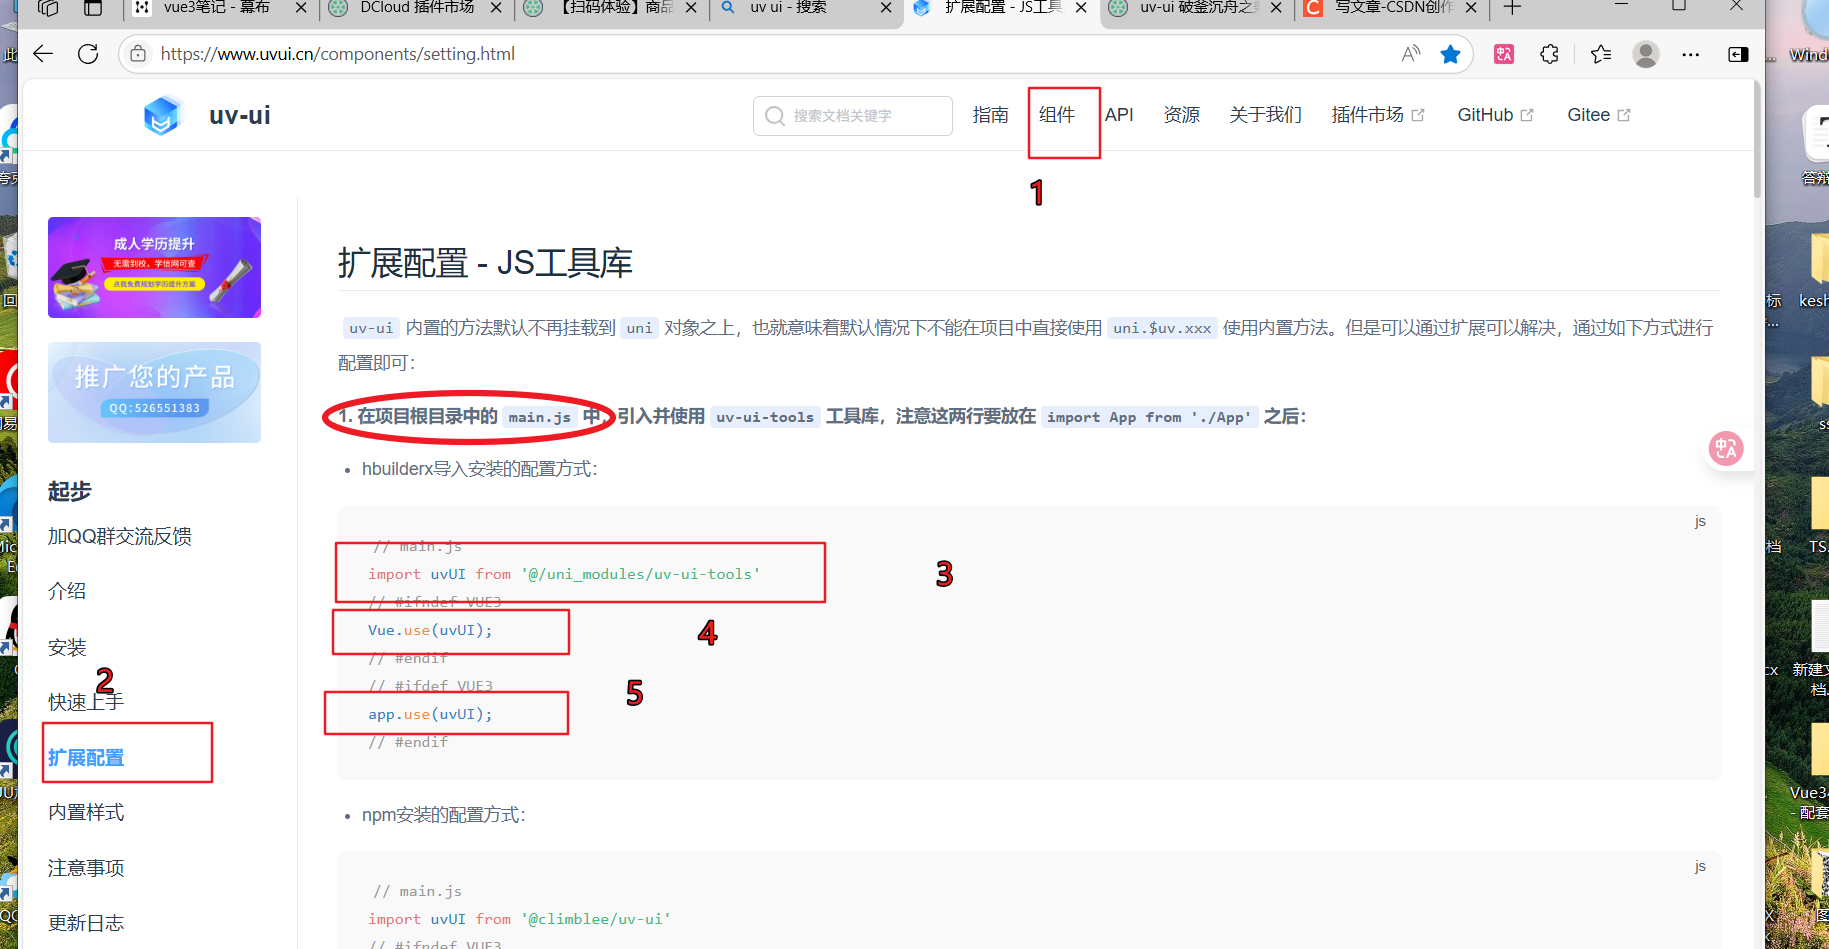The width and height of the screenshot is (1829, 949).
Task: Click the import uvUI from uv-ui-tools code line
Action: click(564, 574)
